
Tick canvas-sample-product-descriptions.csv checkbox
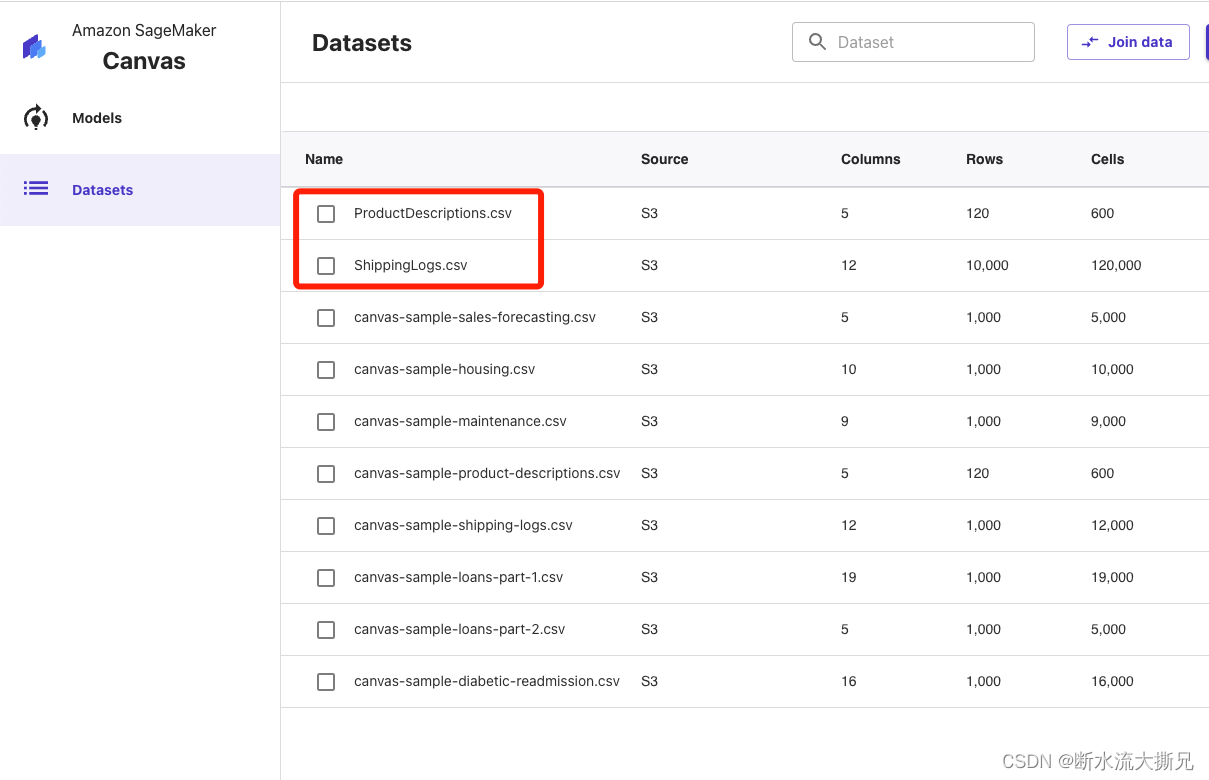[x=326, y=474]
